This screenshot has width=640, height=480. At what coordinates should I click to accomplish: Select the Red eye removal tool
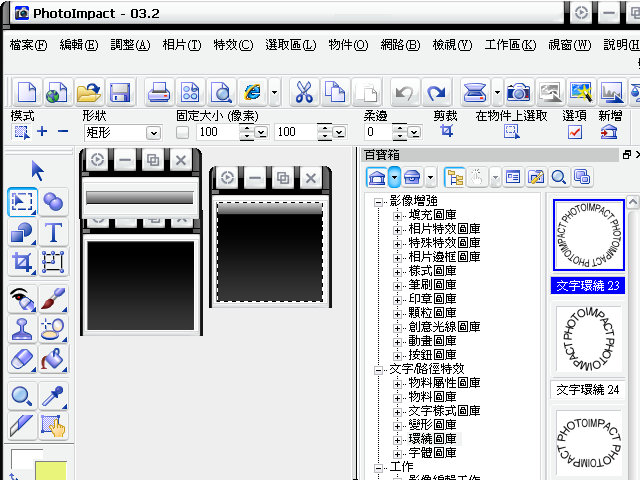(22, 299)
